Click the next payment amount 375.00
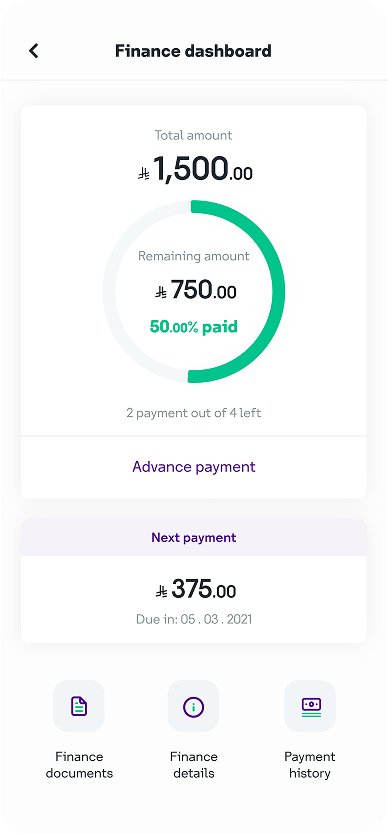Viewport: 388px width, 834px height. (x=195, y=589)
